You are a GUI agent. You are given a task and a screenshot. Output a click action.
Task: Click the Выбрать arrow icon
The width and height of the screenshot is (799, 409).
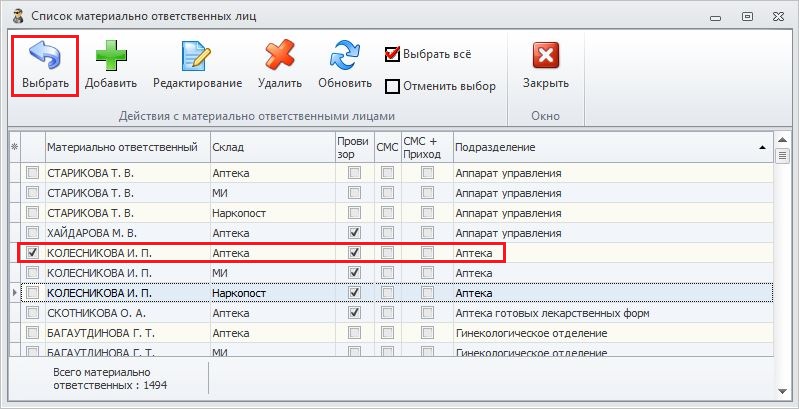point(45,56)
